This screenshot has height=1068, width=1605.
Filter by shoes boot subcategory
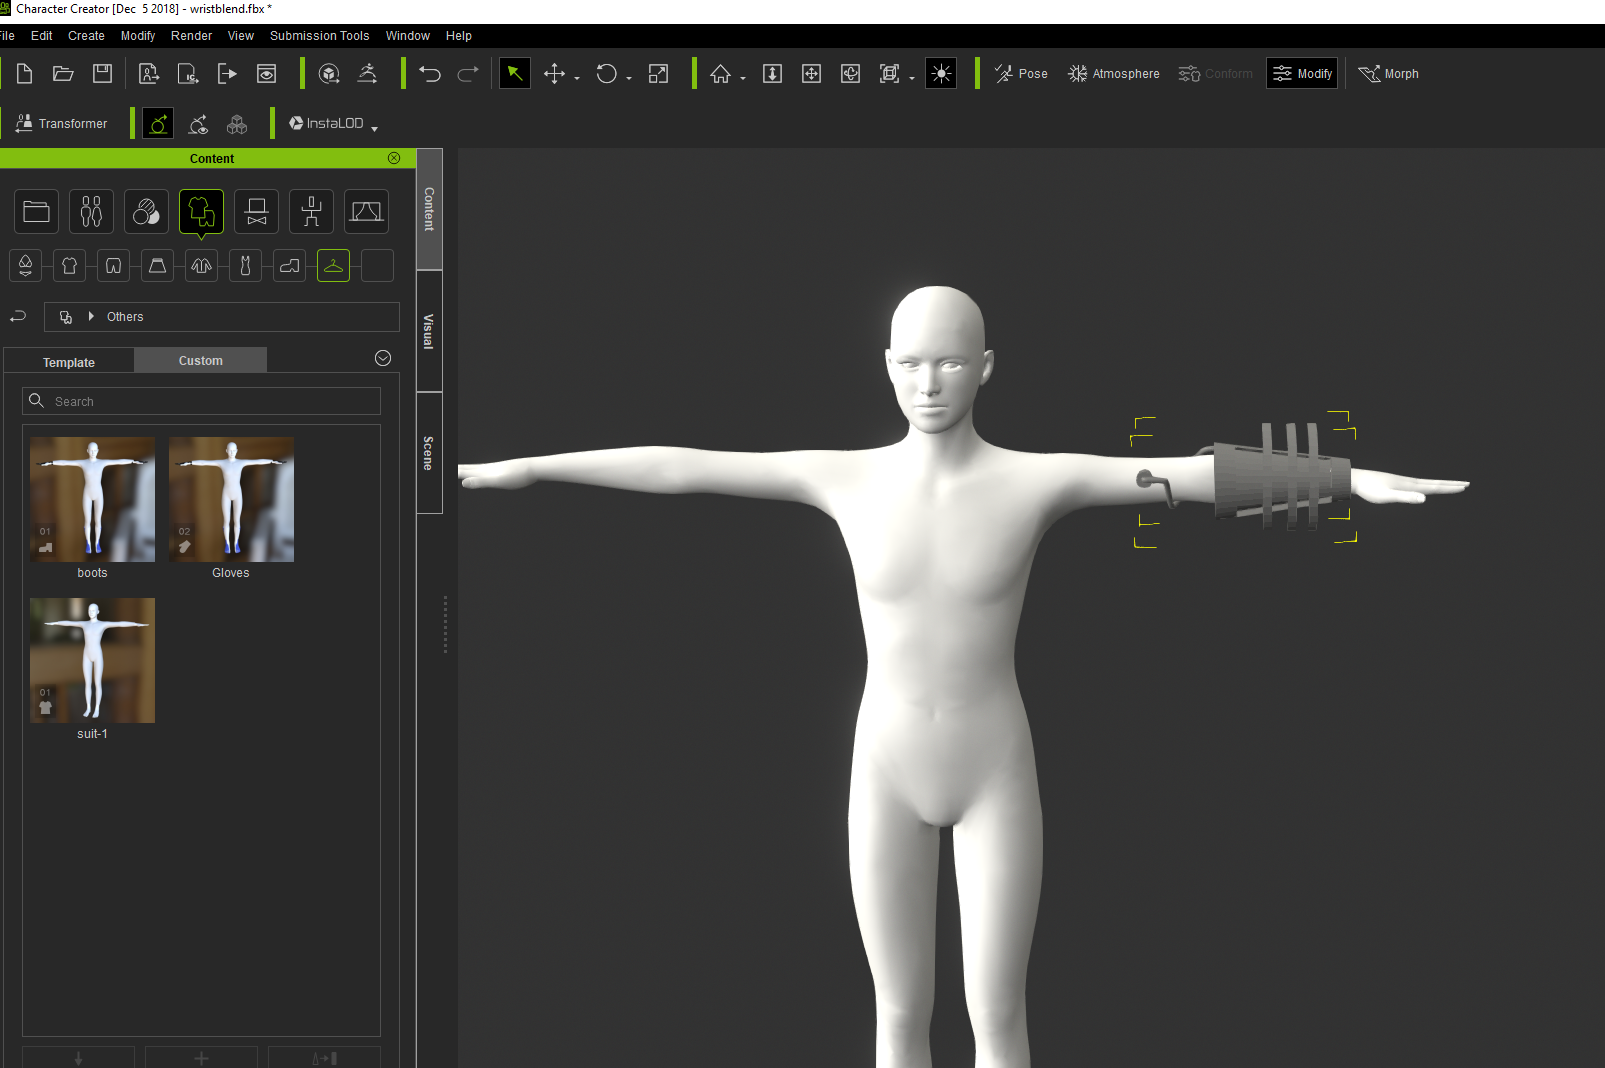coord(290,265)
